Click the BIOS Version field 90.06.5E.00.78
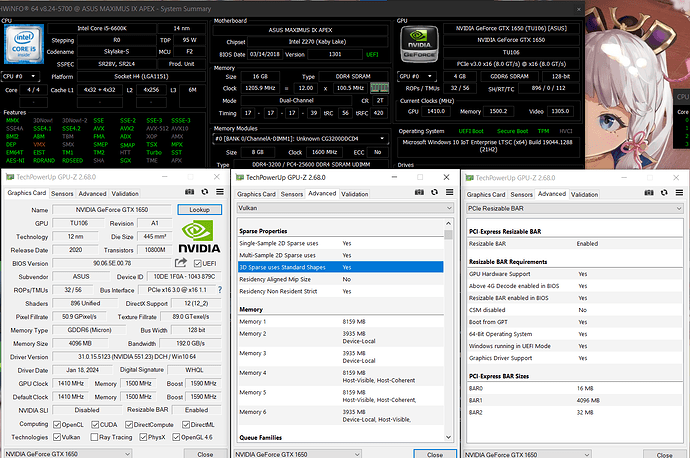The width and height of the screenshot is (690, 458). coord(112,263)
